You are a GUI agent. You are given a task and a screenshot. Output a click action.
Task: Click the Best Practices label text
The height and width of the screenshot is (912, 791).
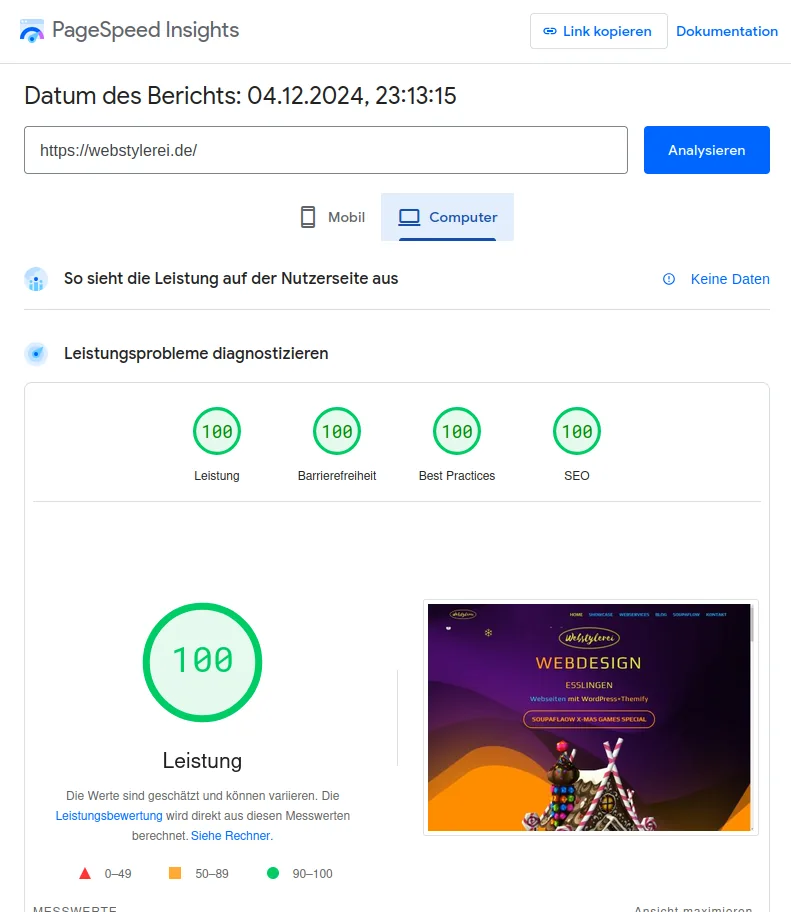tap(457, 476)
